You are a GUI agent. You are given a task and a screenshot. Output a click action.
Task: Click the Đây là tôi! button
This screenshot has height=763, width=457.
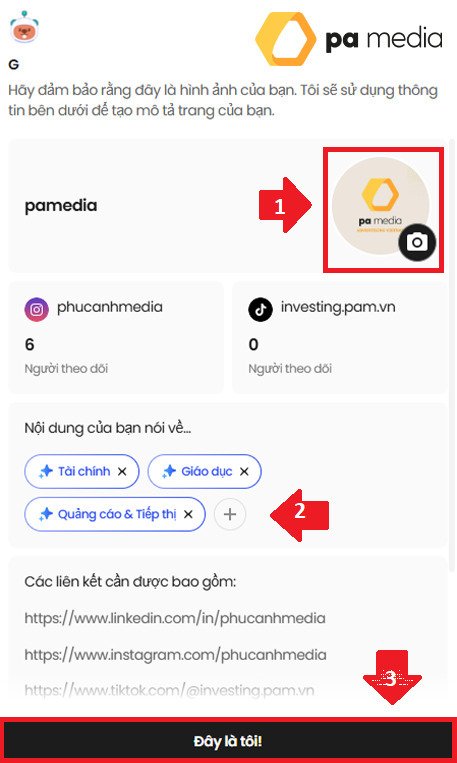pyautogui.click(x=228, y=742)
